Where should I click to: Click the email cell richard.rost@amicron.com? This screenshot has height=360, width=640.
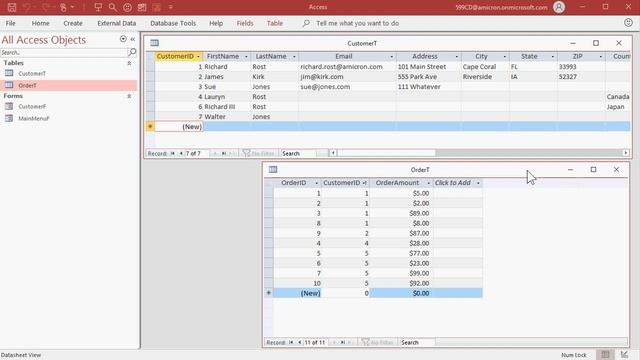pos(347,67)
